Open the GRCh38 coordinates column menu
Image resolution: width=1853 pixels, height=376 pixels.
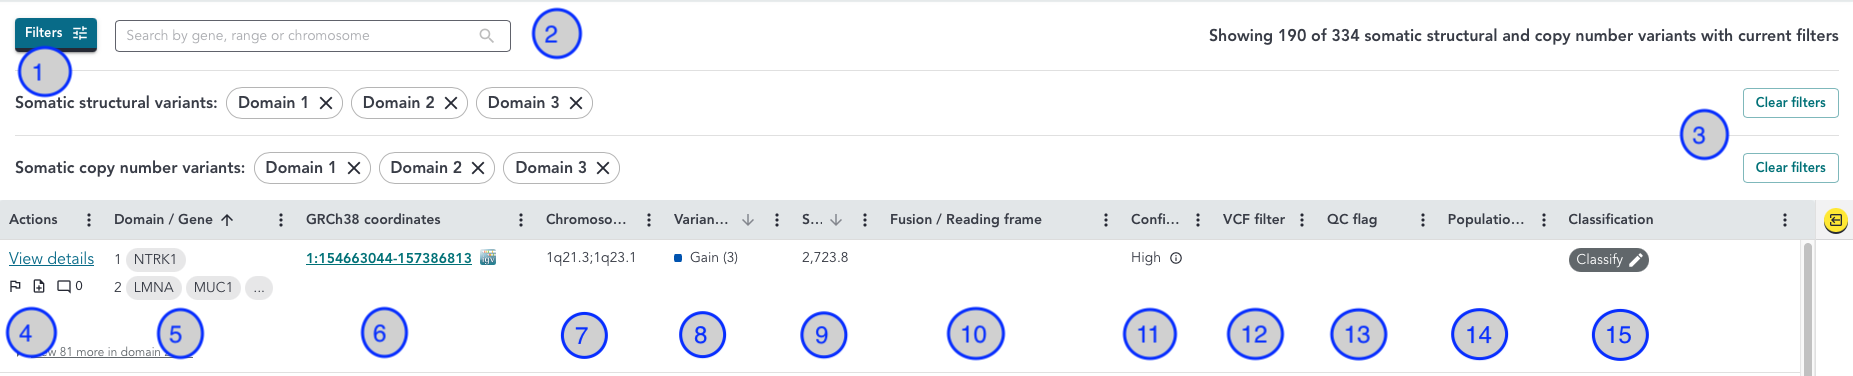[x=521, y=220]
